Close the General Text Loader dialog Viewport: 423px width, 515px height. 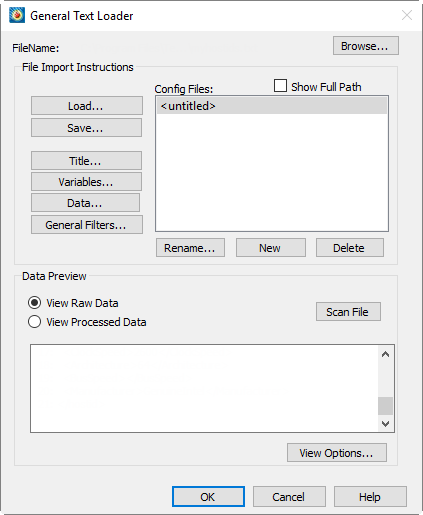pos(407,15)
